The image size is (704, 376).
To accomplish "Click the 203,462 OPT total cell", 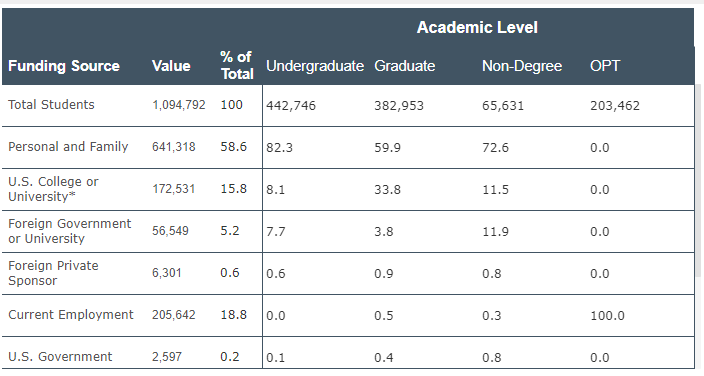I will tap(615, 106).
